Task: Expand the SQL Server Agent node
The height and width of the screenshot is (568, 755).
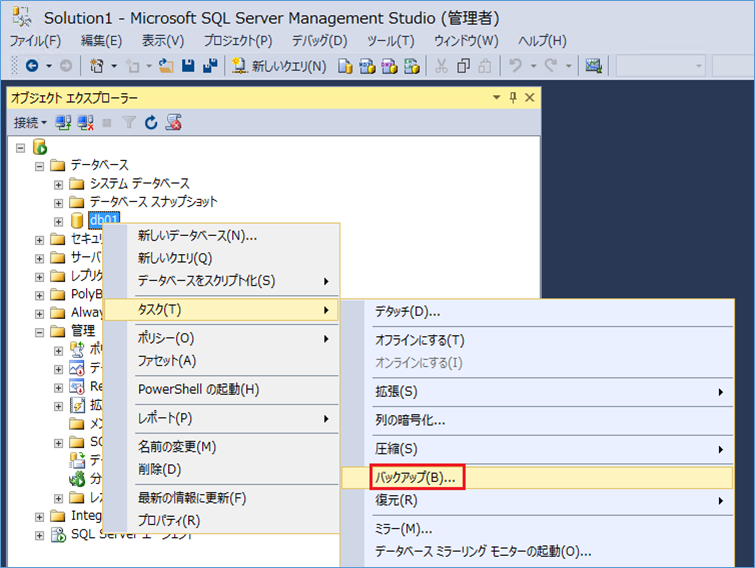Action: point(40,535)
